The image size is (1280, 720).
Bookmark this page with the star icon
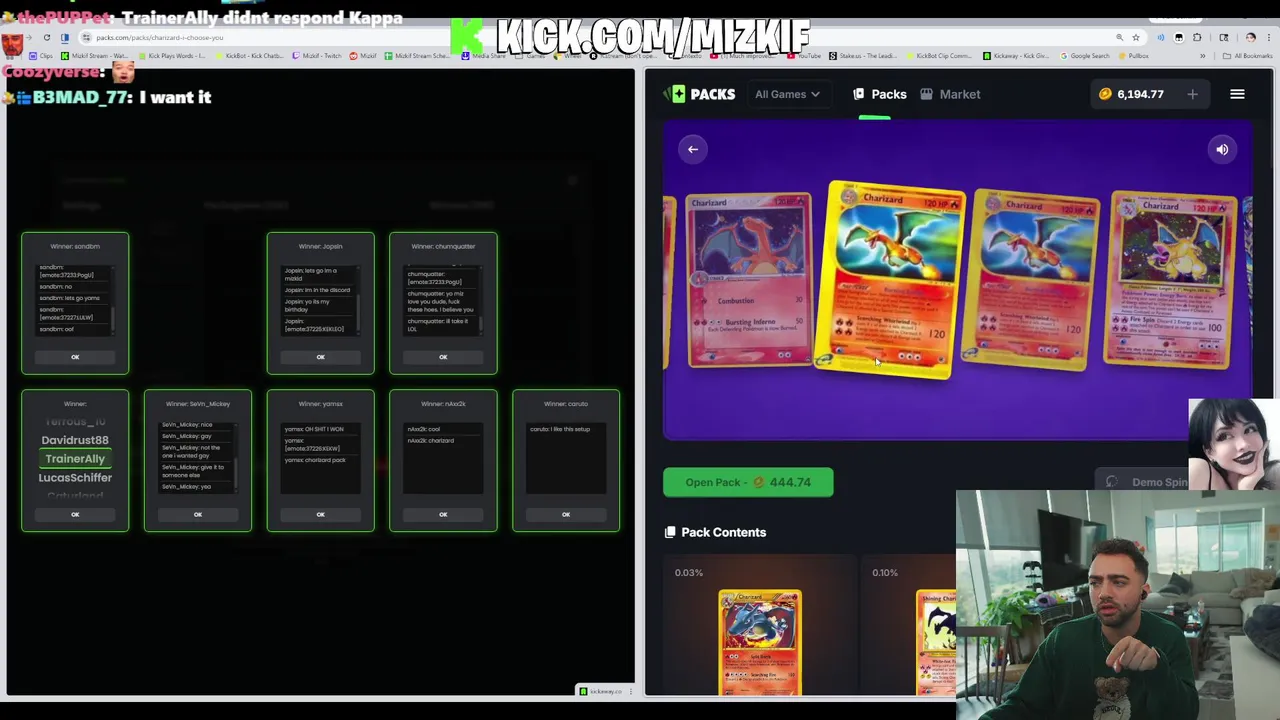pyautogui.click(x=1136, y=38)
